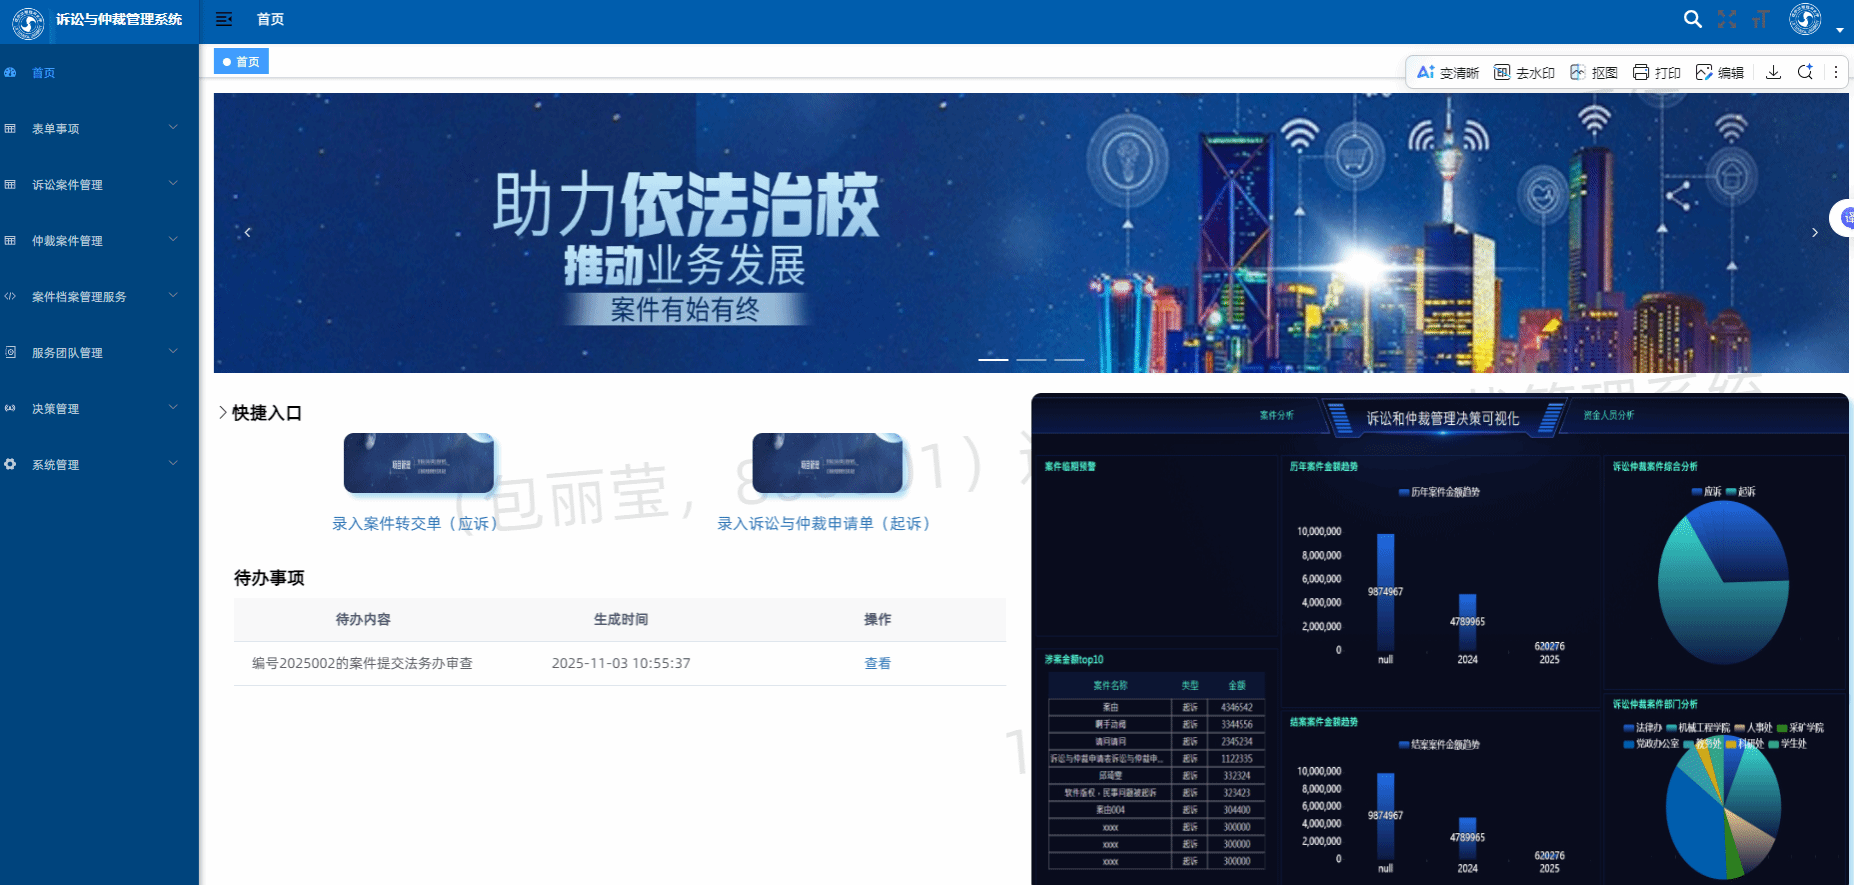Screen dimensions: 1854x885
Task: Switch to the 首页 page tab
Action: coord(241,62)
